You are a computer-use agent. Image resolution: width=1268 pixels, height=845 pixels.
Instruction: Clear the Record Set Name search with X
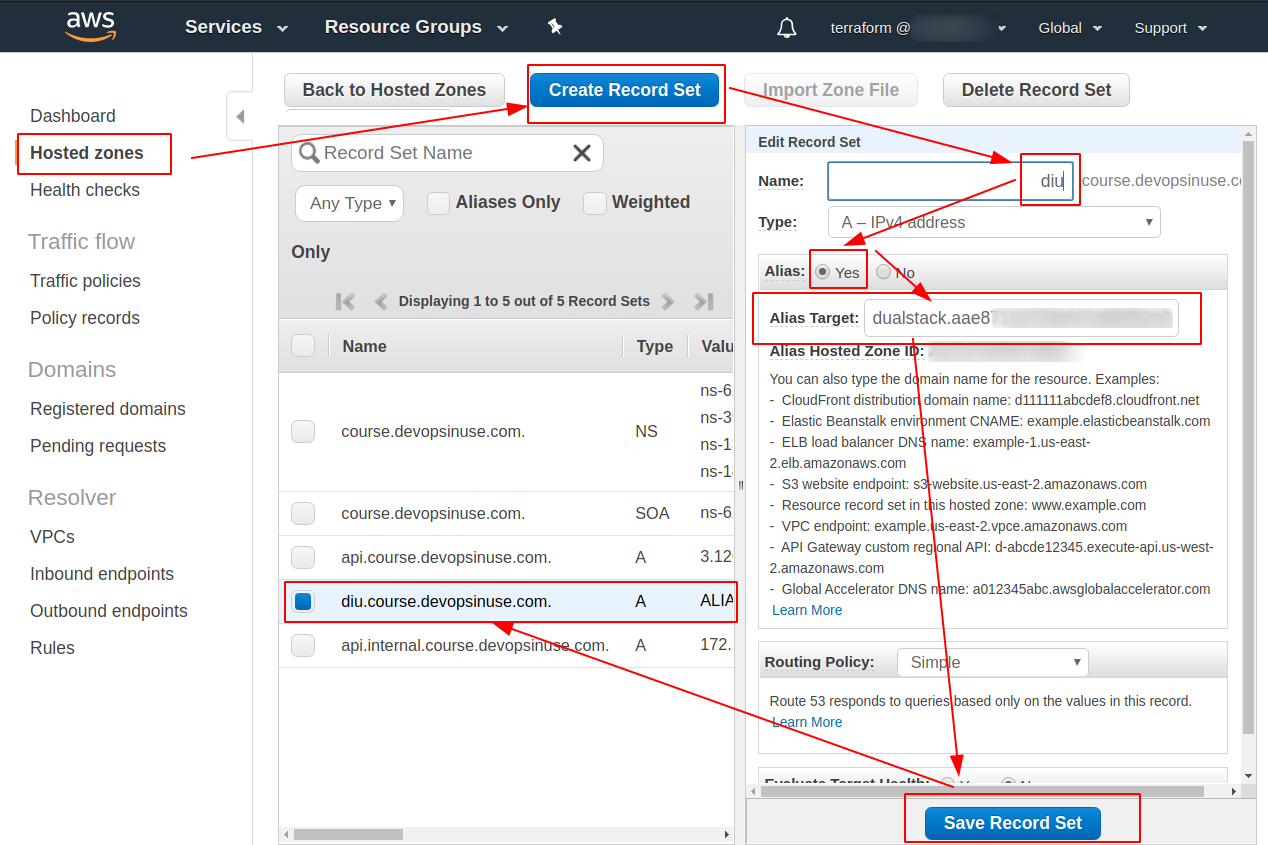click(x=582, y=153)
